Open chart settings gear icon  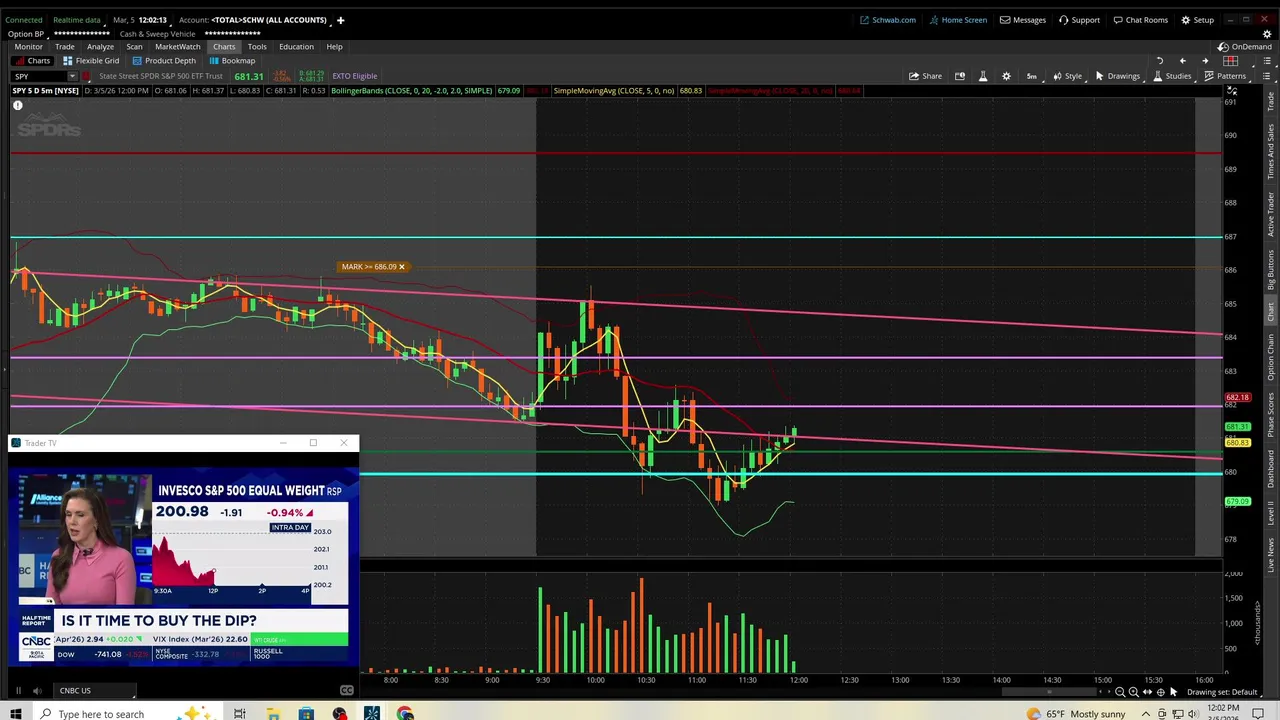click(x=1006, y=76)
